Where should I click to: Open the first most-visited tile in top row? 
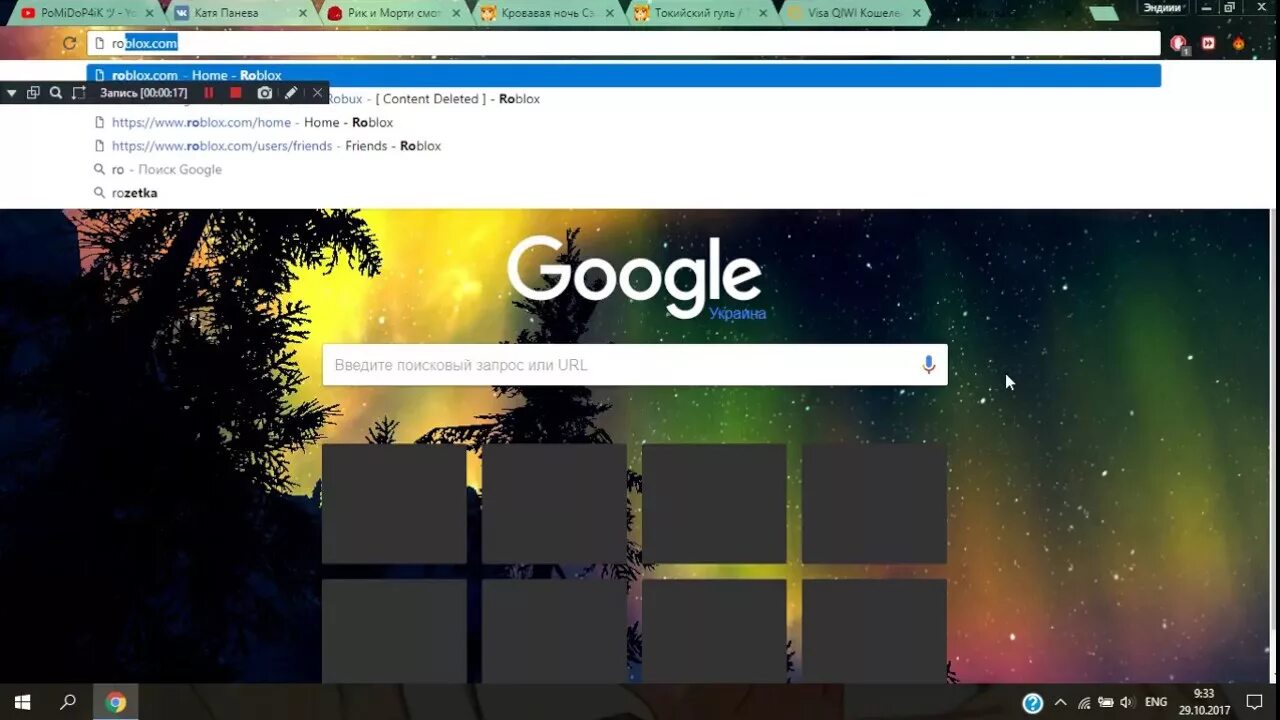394,504
